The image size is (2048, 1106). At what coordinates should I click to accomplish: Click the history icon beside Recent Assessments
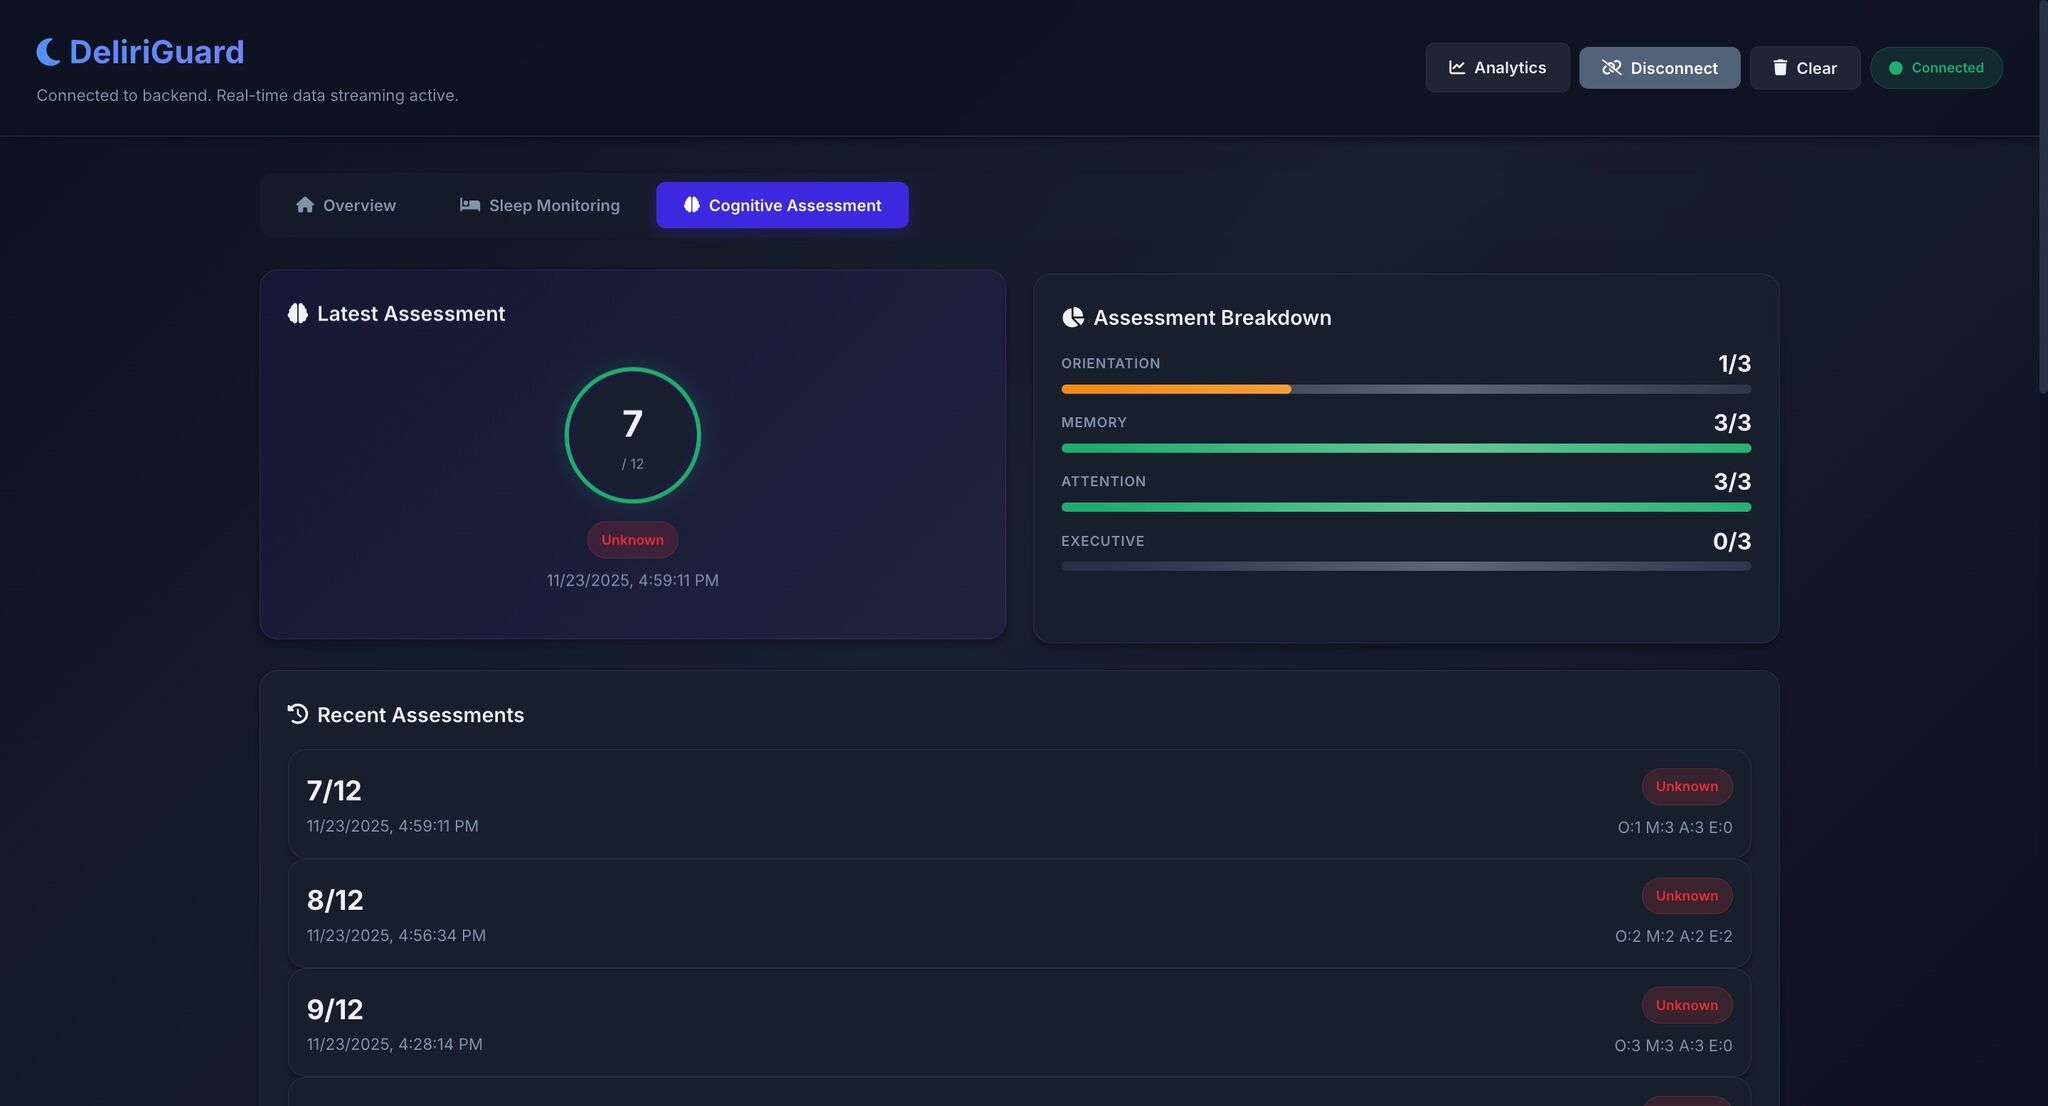tap(296, 714)
